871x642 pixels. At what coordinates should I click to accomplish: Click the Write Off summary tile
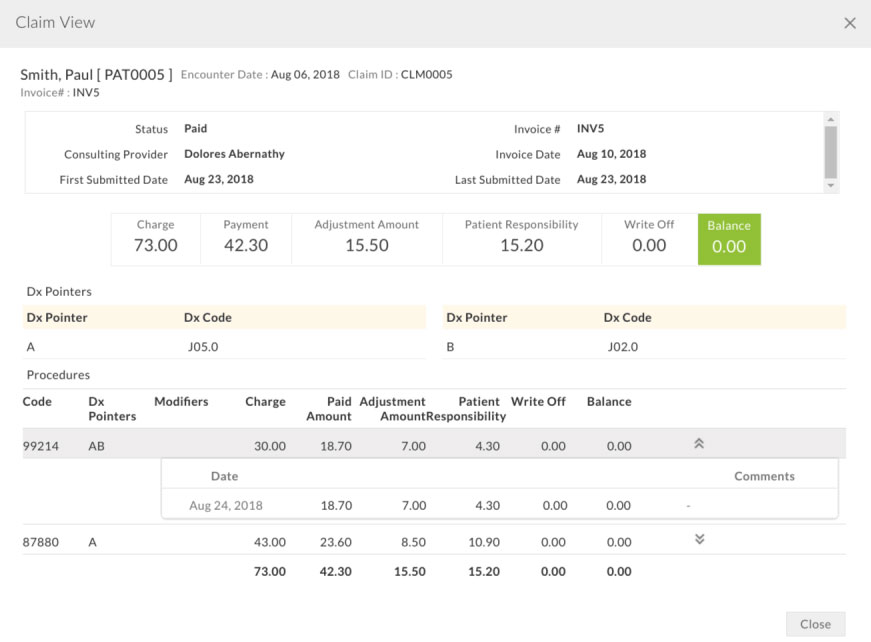pyautogui.click(x=648, y=238)
